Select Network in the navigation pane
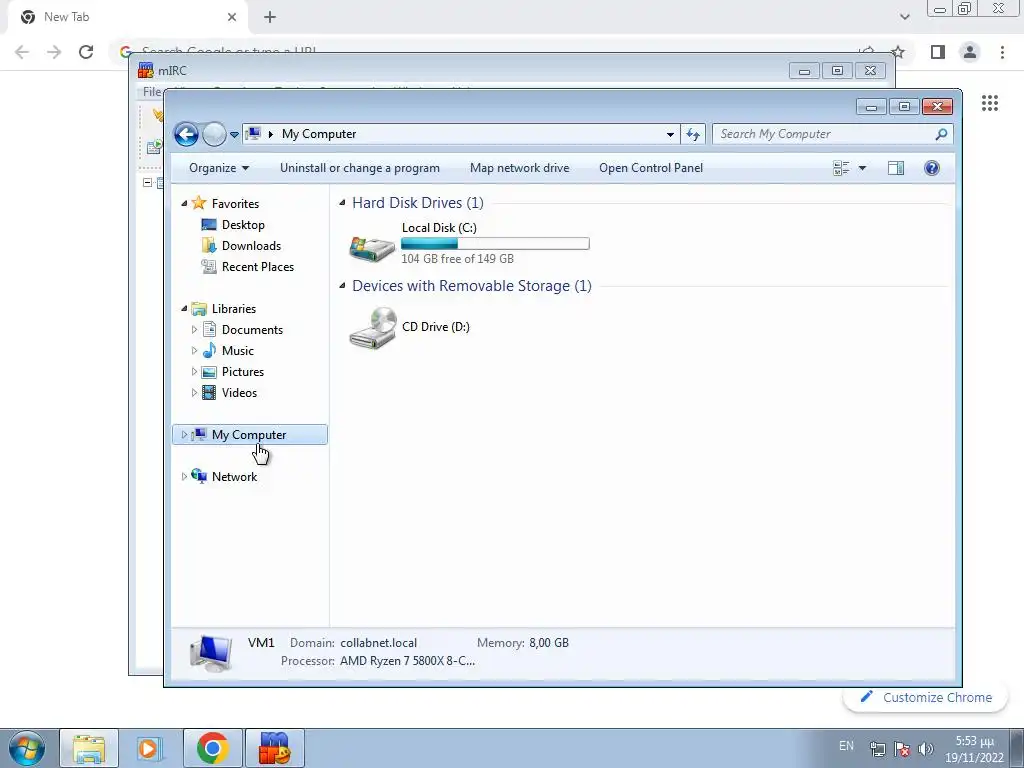Viewport: 1024px width, 768px height. (x=234, y=477)
